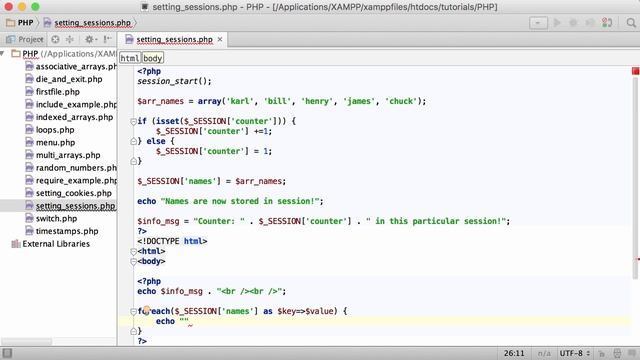Screen dimensions: 640x360
Task: Click the Debug bug icon in toolbar
Action: click(573, 23)
